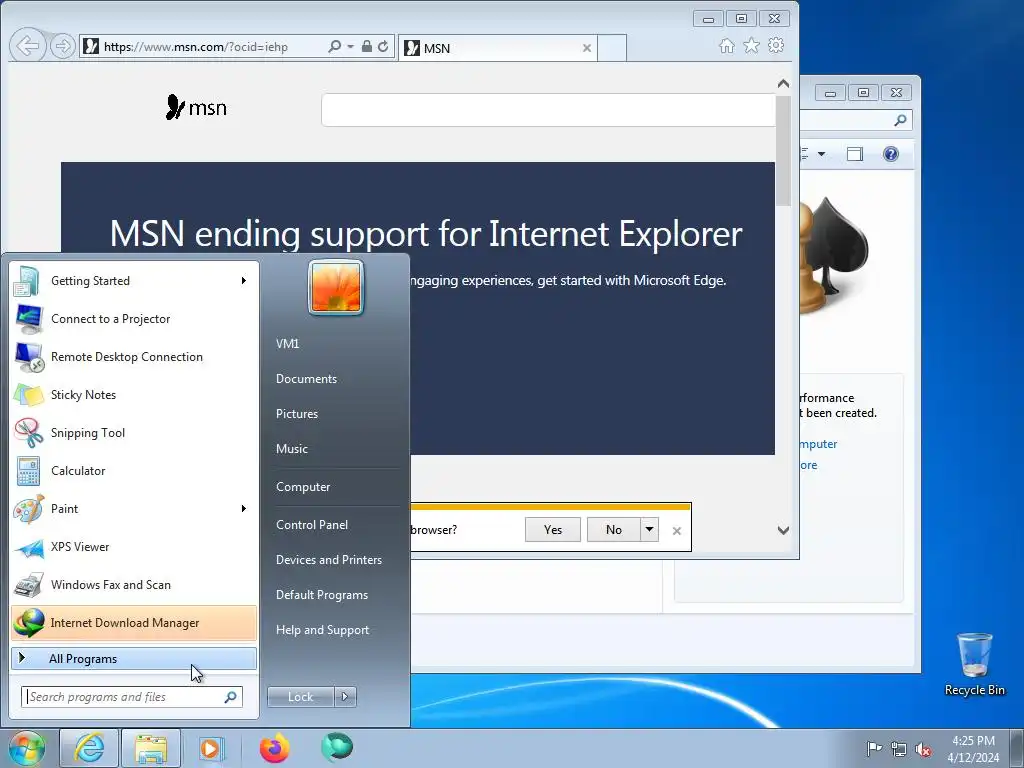Open IE Tools gear menu
1024x768 pixels.
[776, 46]
